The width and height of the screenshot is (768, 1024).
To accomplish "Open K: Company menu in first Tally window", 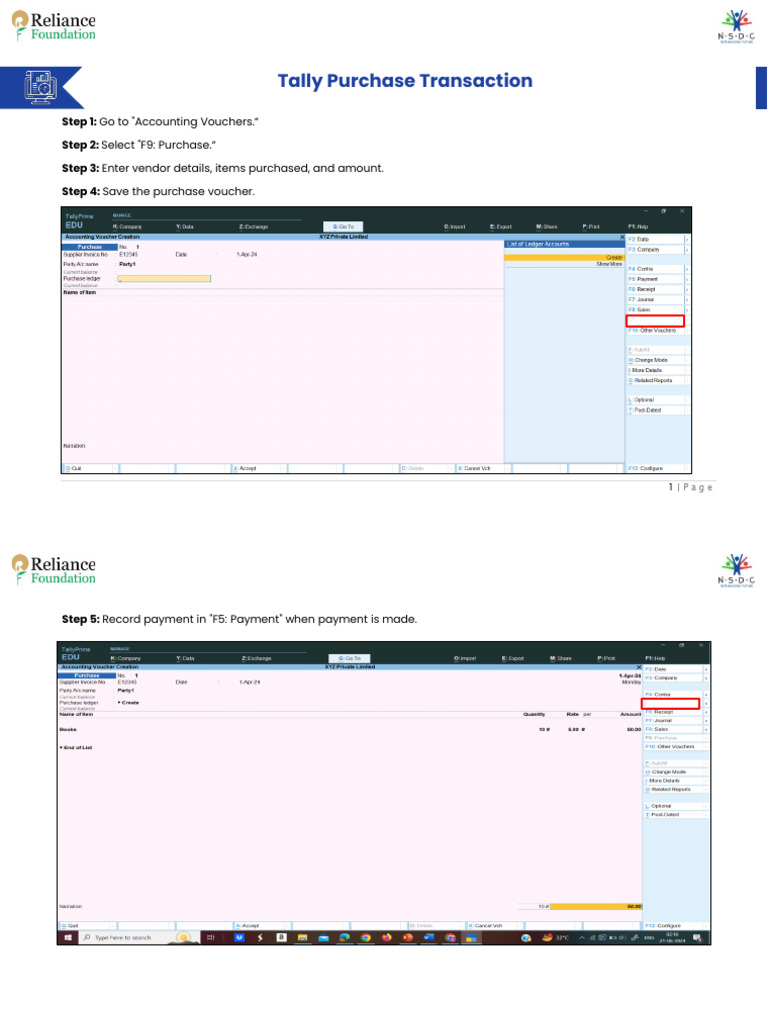I will coord(127,227).
